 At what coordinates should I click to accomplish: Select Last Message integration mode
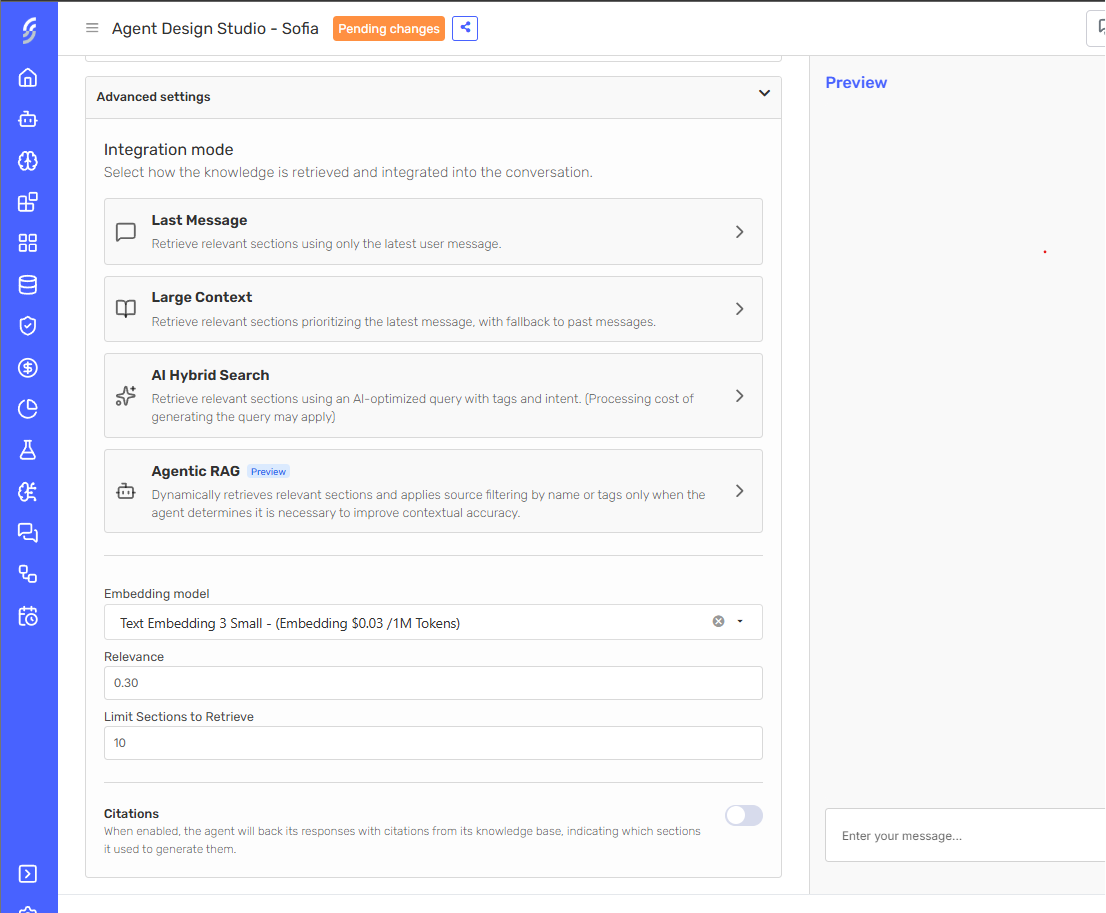coord(433,231)
